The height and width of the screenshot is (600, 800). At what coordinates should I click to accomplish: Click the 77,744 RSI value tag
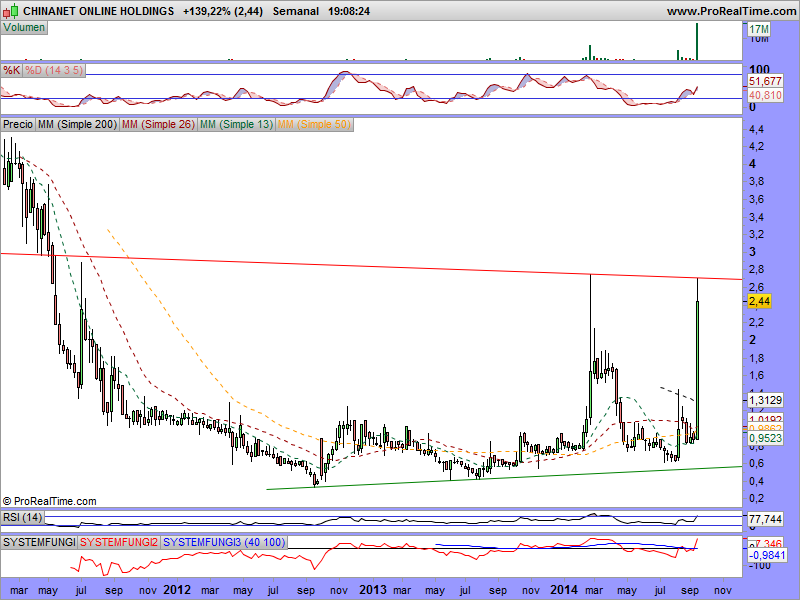(x=765, y=519)
